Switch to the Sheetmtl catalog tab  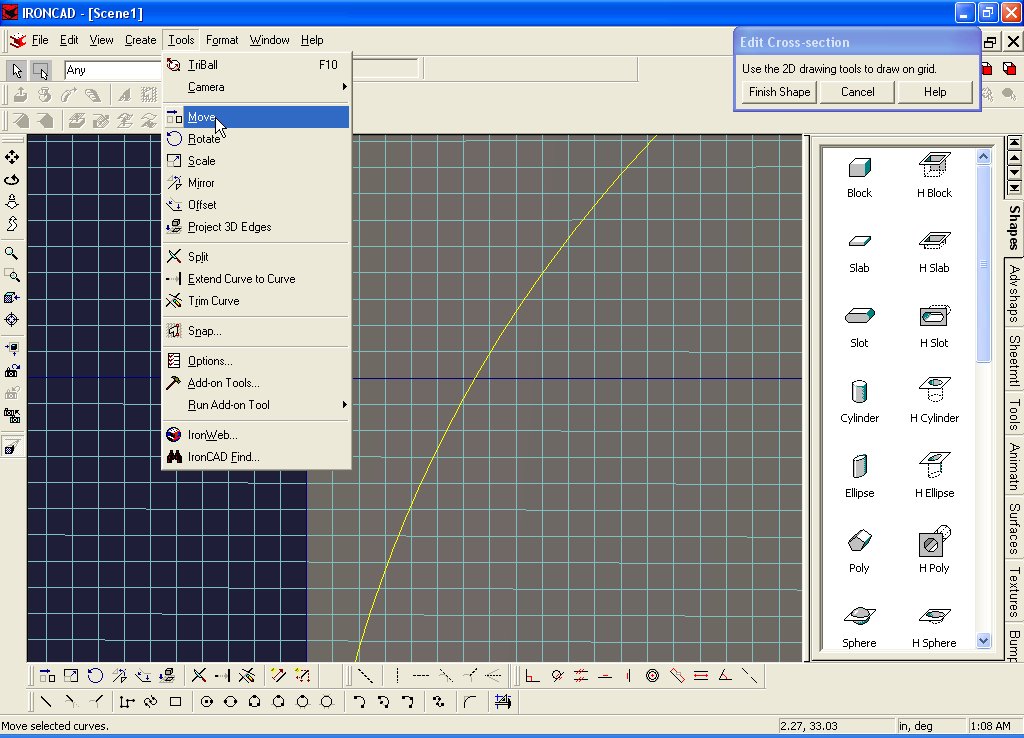[1014, 360]
